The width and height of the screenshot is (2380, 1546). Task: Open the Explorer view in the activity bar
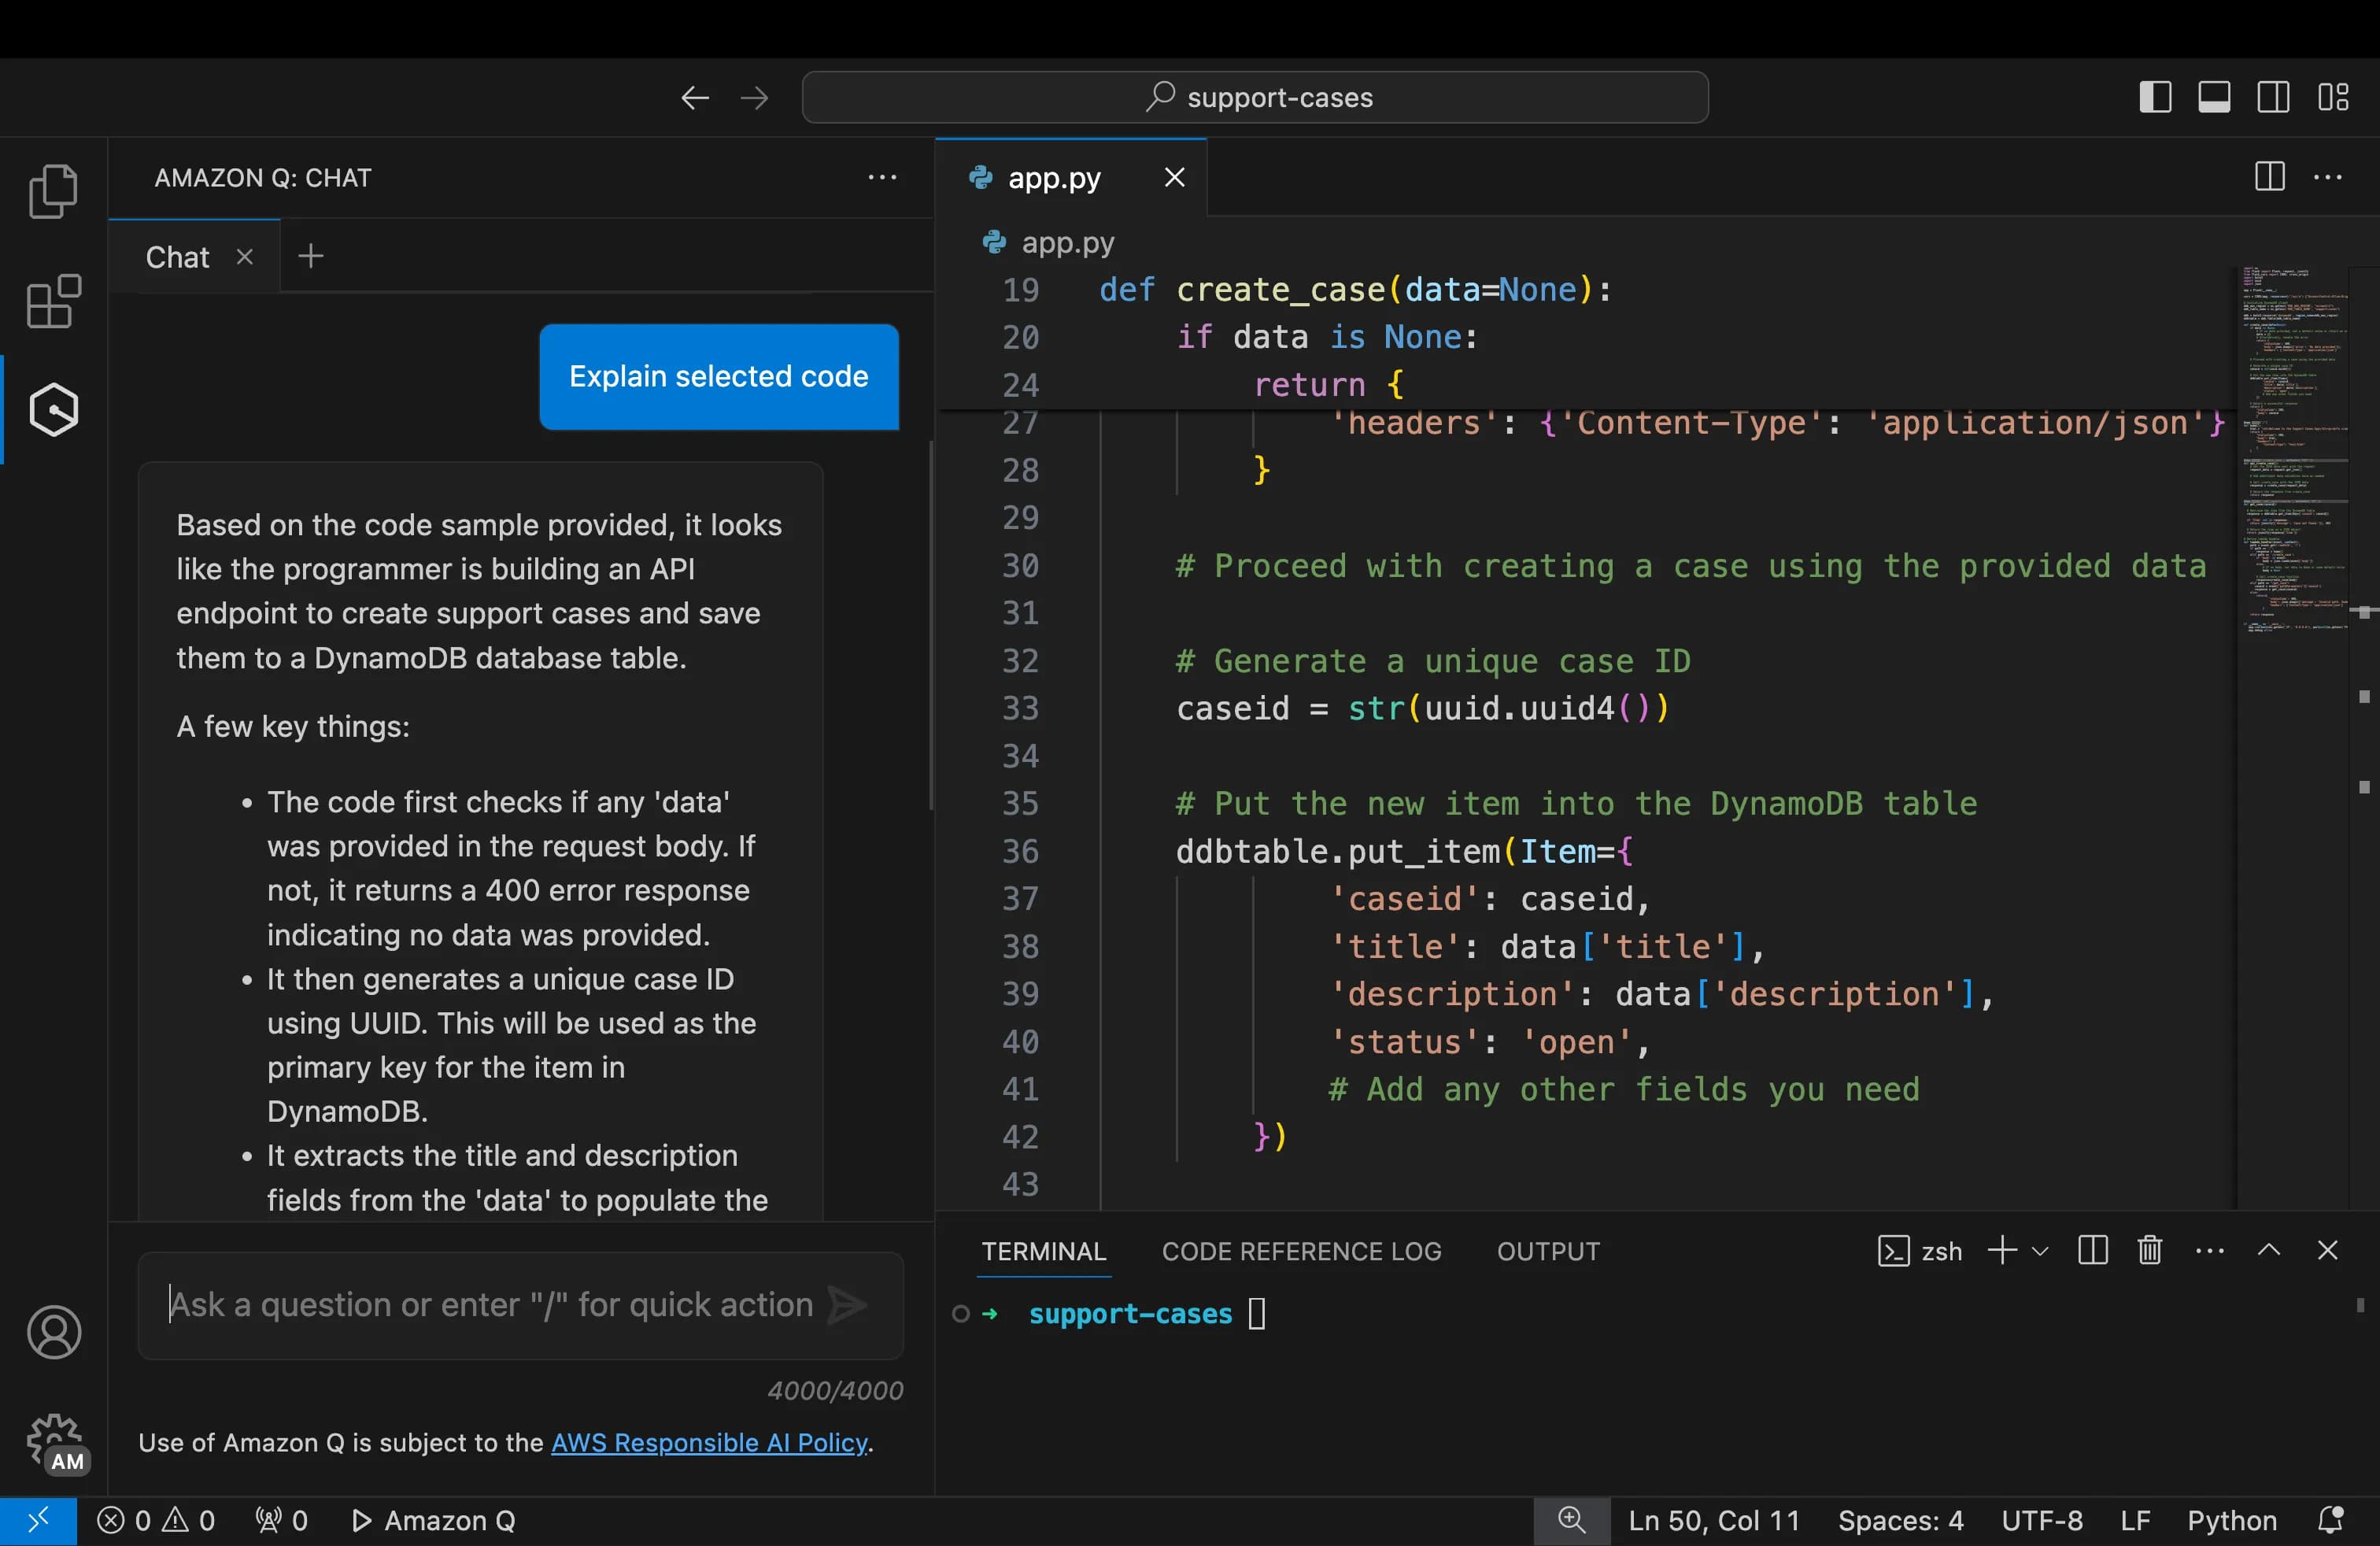(x=54, y=190)
